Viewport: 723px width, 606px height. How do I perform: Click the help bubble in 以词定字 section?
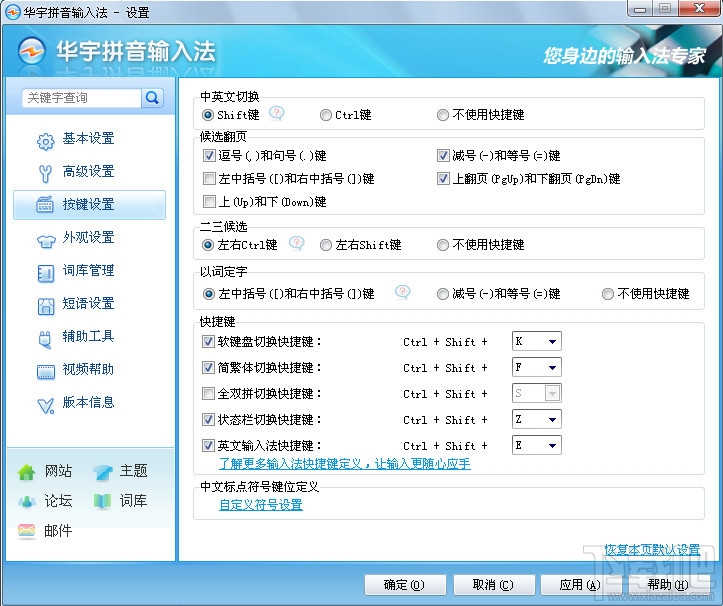coord(403,291)
